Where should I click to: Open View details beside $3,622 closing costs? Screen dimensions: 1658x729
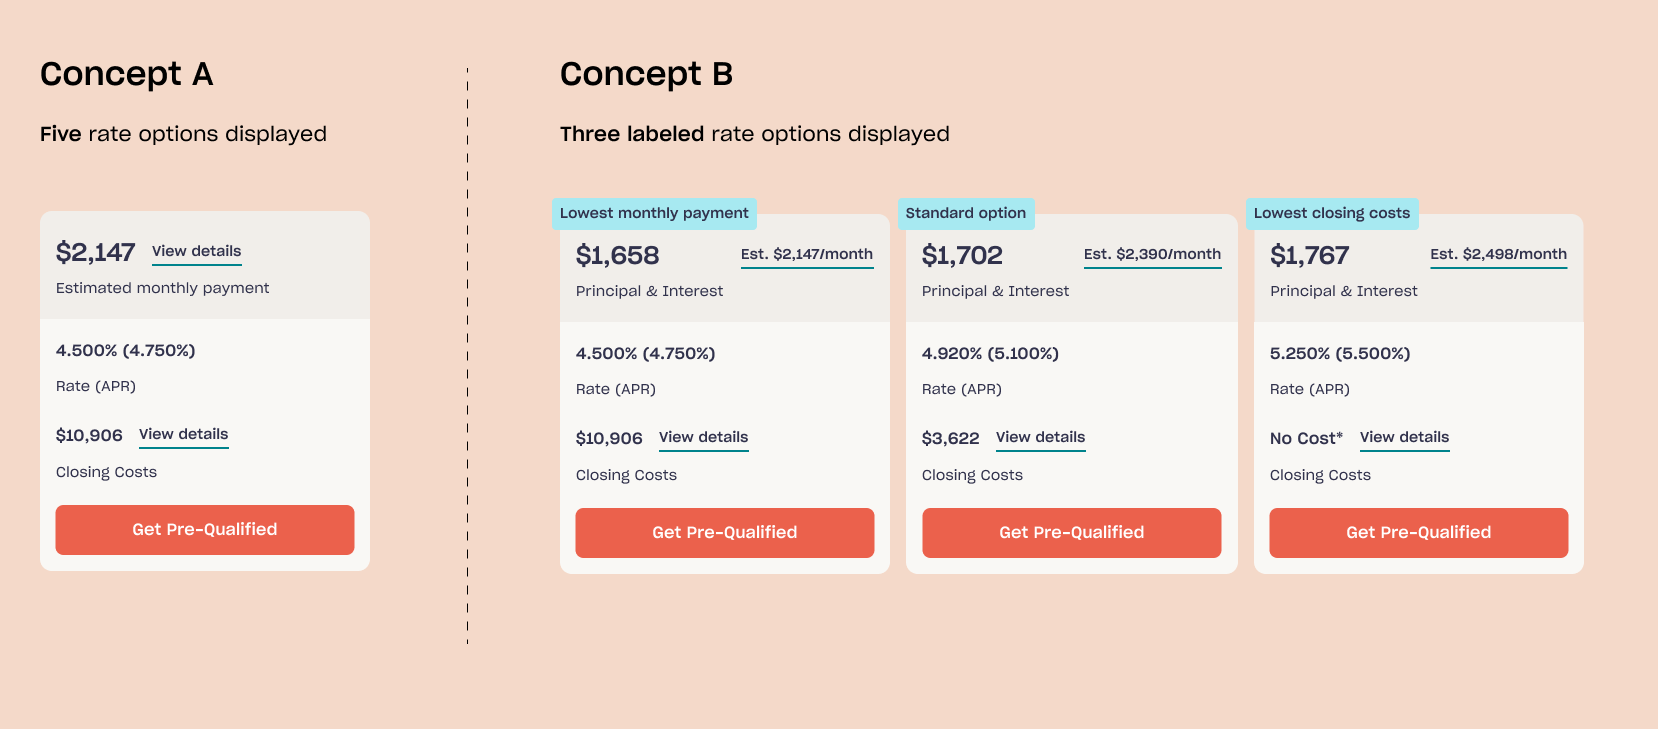(1040, 437)
